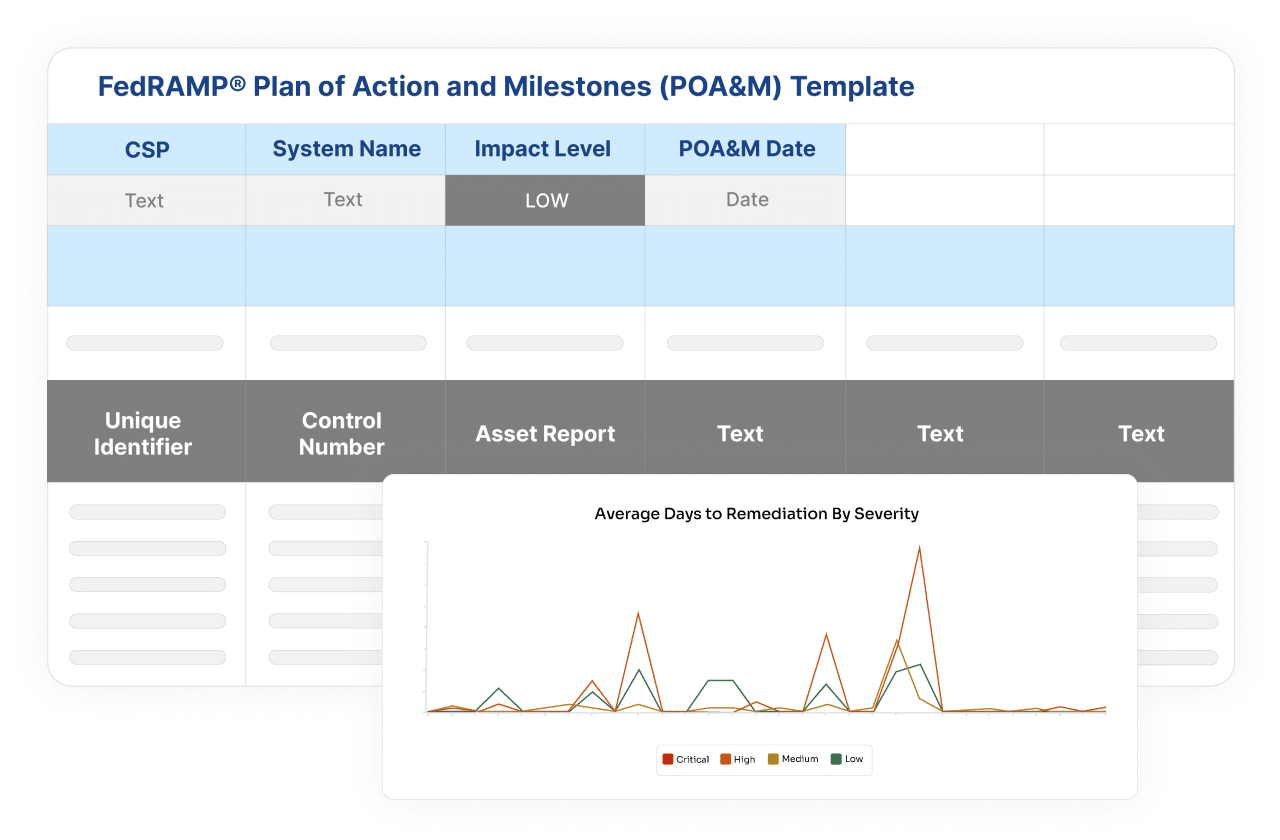1280x840 pixels.
Task: Select the CSP column header
Action: point(147,150)
